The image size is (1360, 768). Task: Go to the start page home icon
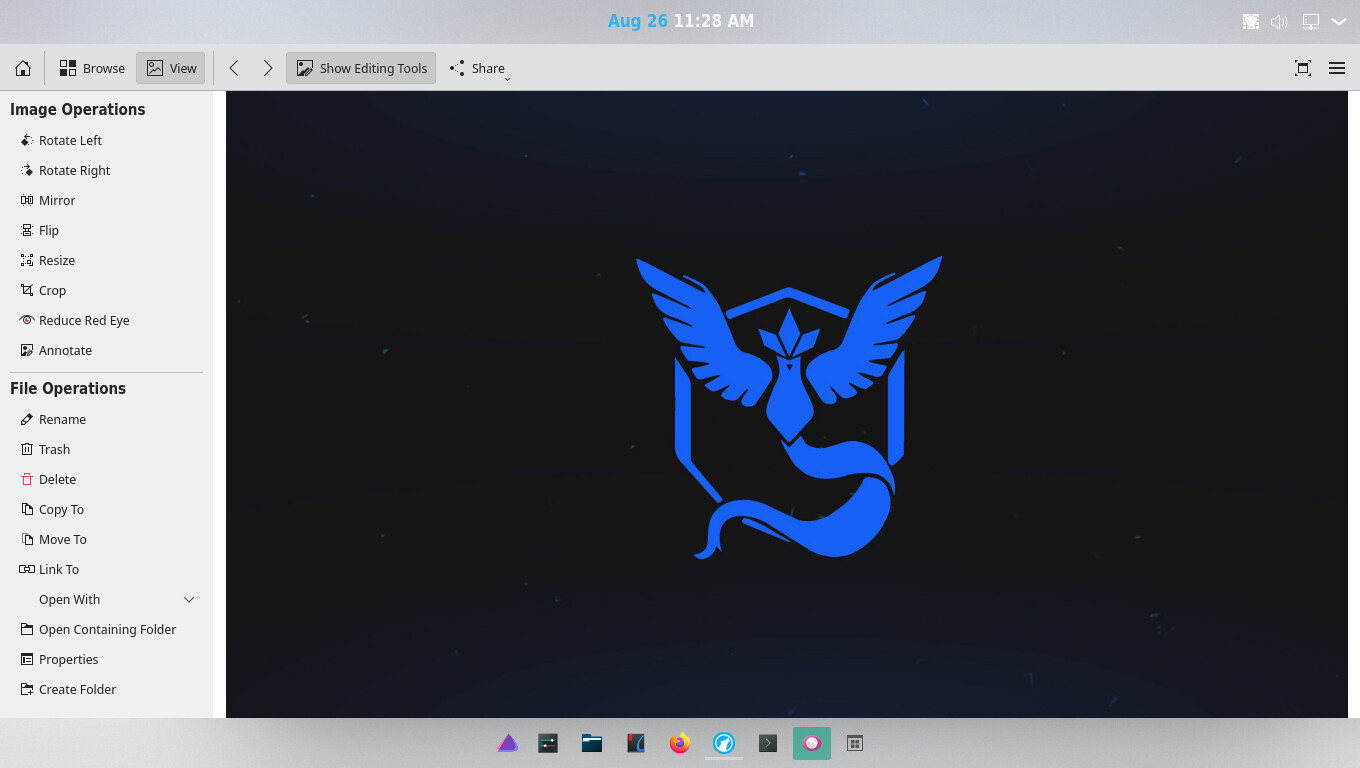click(23, 68)
